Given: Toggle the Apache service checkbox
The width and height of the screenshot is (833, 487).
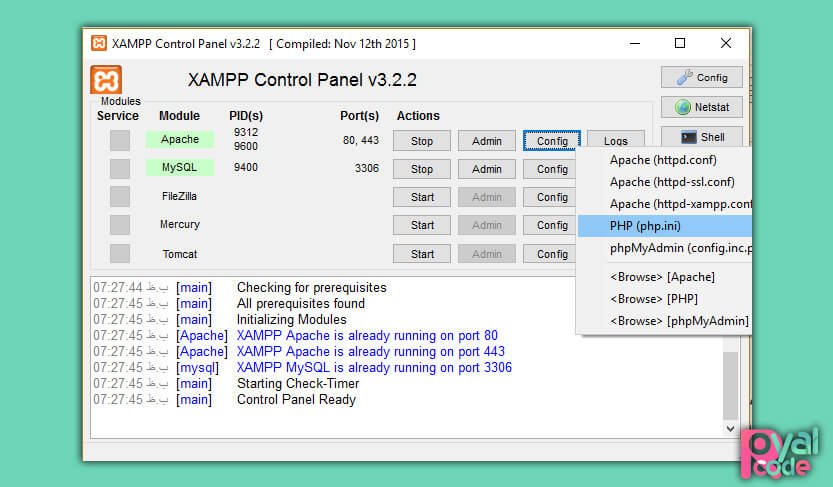Looking at the screenshot, I should tap(120, 141).
